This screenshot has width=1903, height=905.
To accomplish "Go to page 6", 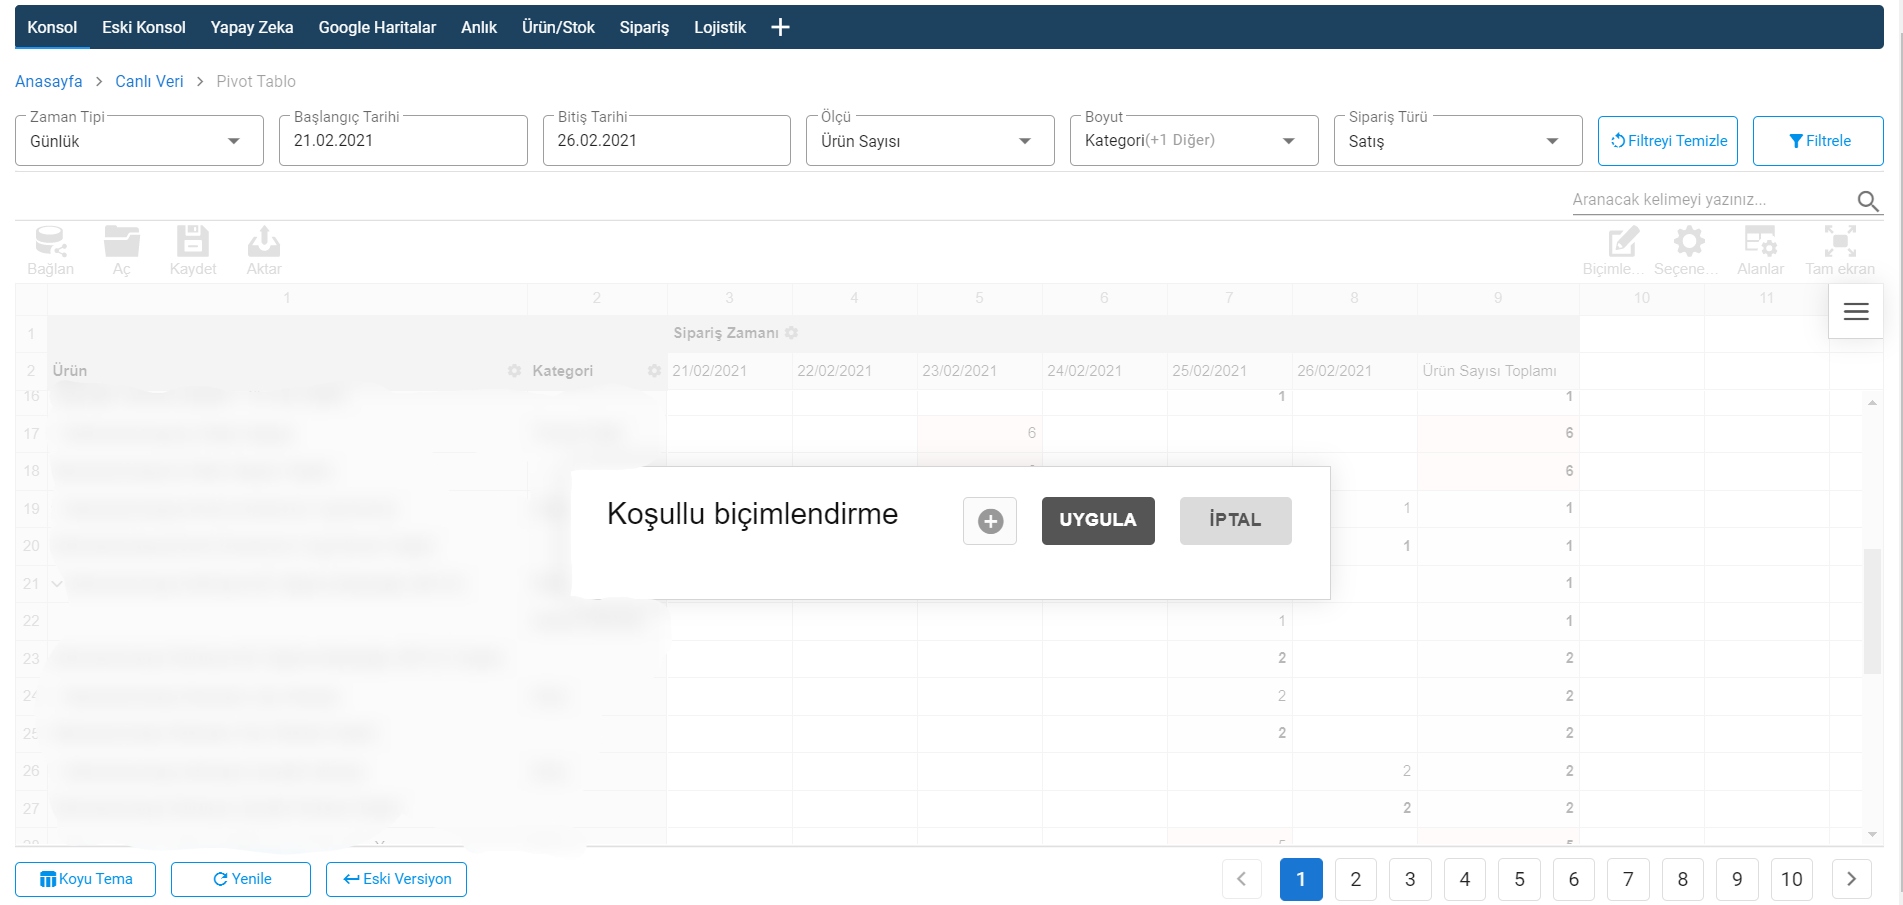I will 1574,880.
